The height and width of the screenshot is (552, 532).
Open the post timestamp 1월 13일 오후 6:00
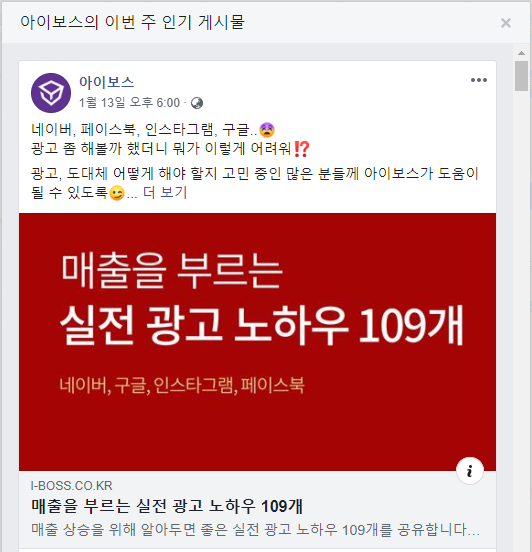[x=130, y=103]
